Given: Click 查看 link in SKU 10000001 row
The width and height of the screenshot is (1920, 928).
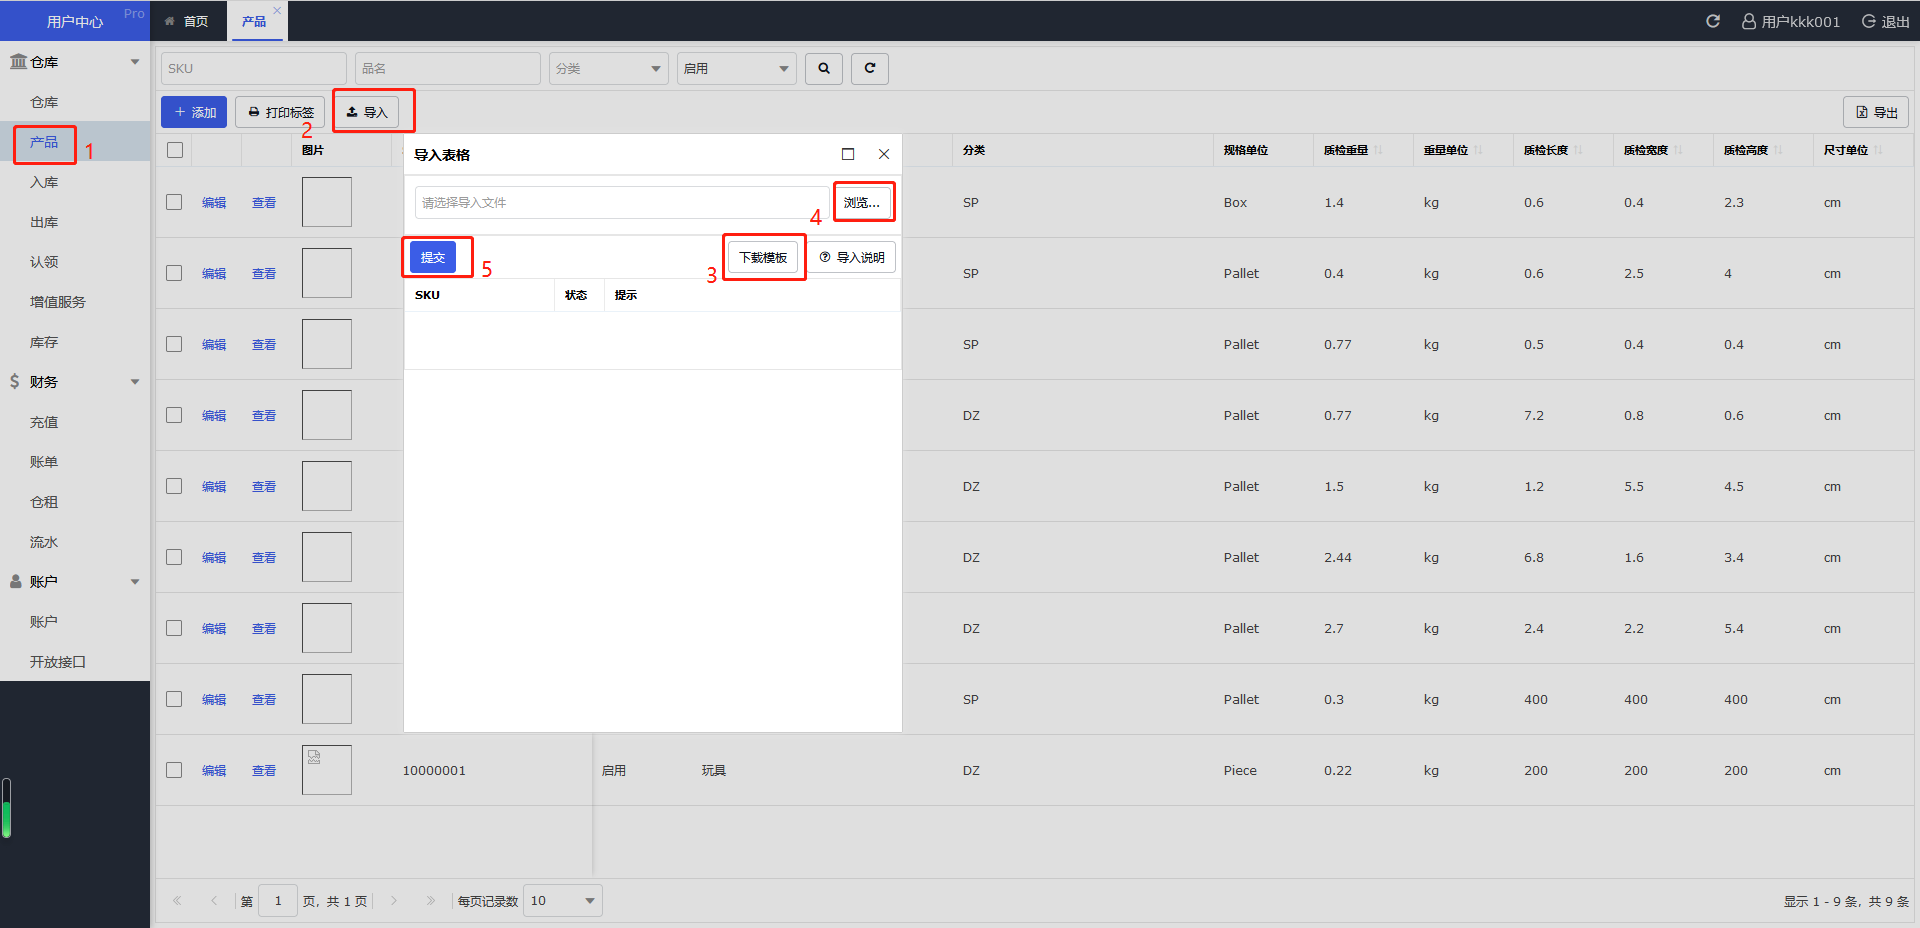Looking at the screenshot, I should click(264, 770).
